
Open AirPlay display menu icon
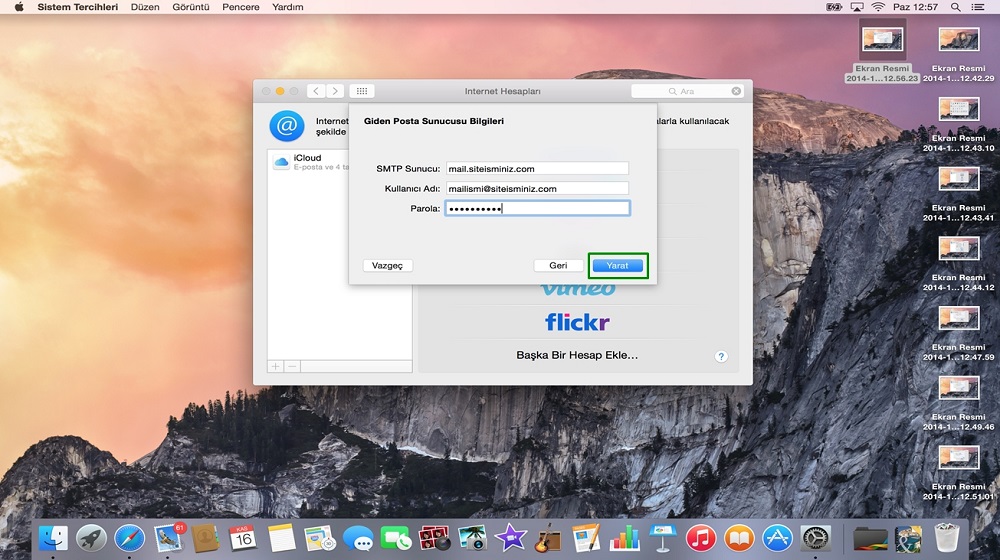857,7
